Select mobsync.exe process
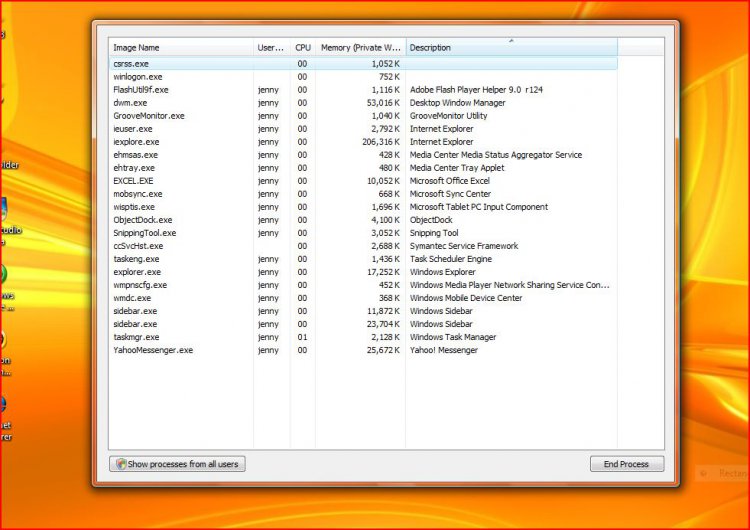The width and height of the screenshot is (750, 530). click(363, 194)
